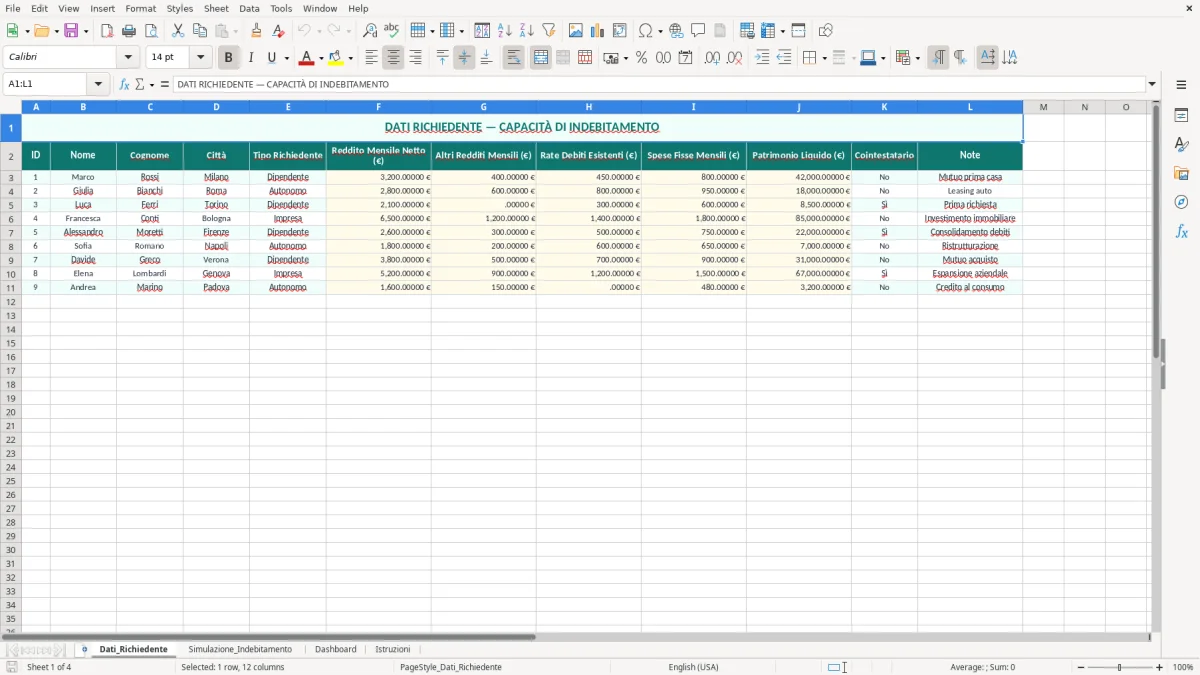The width and height of the screenshot is (1200, 675).
Task: Sort Ascending using A-Z icon
Action: [504, 31]
